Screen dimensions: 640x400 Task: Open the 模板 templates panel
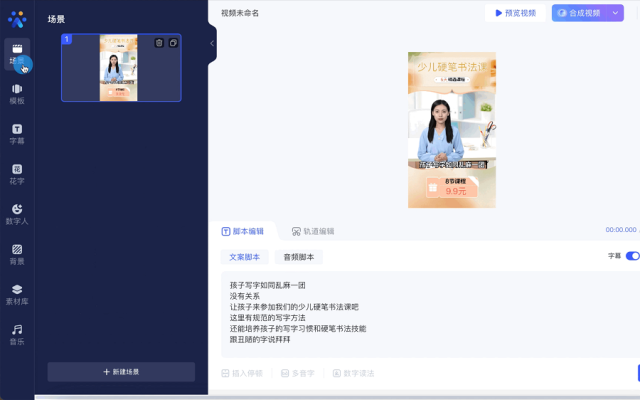17,94
